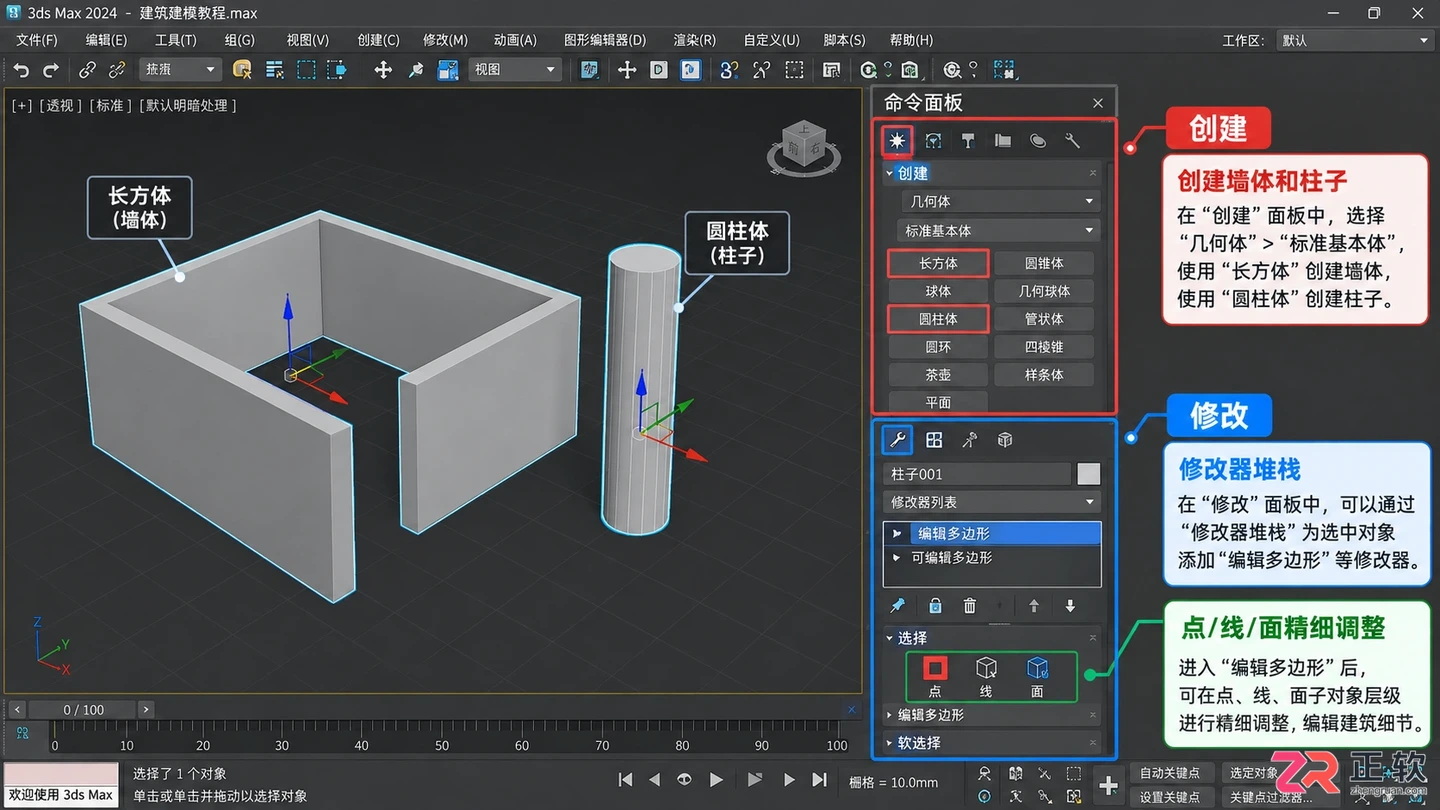Click the Redo arrow in main toolbar
Image resolution: width=1440 pixels, height=810 pixels.
pos(51,70)
